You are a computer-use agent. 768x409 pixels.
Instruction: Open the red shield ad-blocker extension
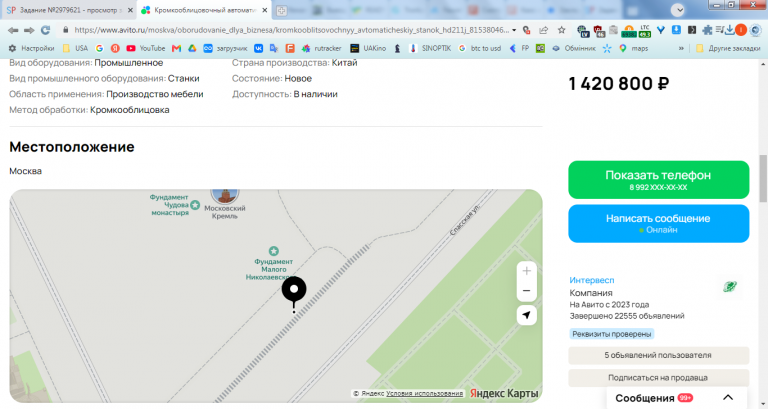[x=599, y=31]
